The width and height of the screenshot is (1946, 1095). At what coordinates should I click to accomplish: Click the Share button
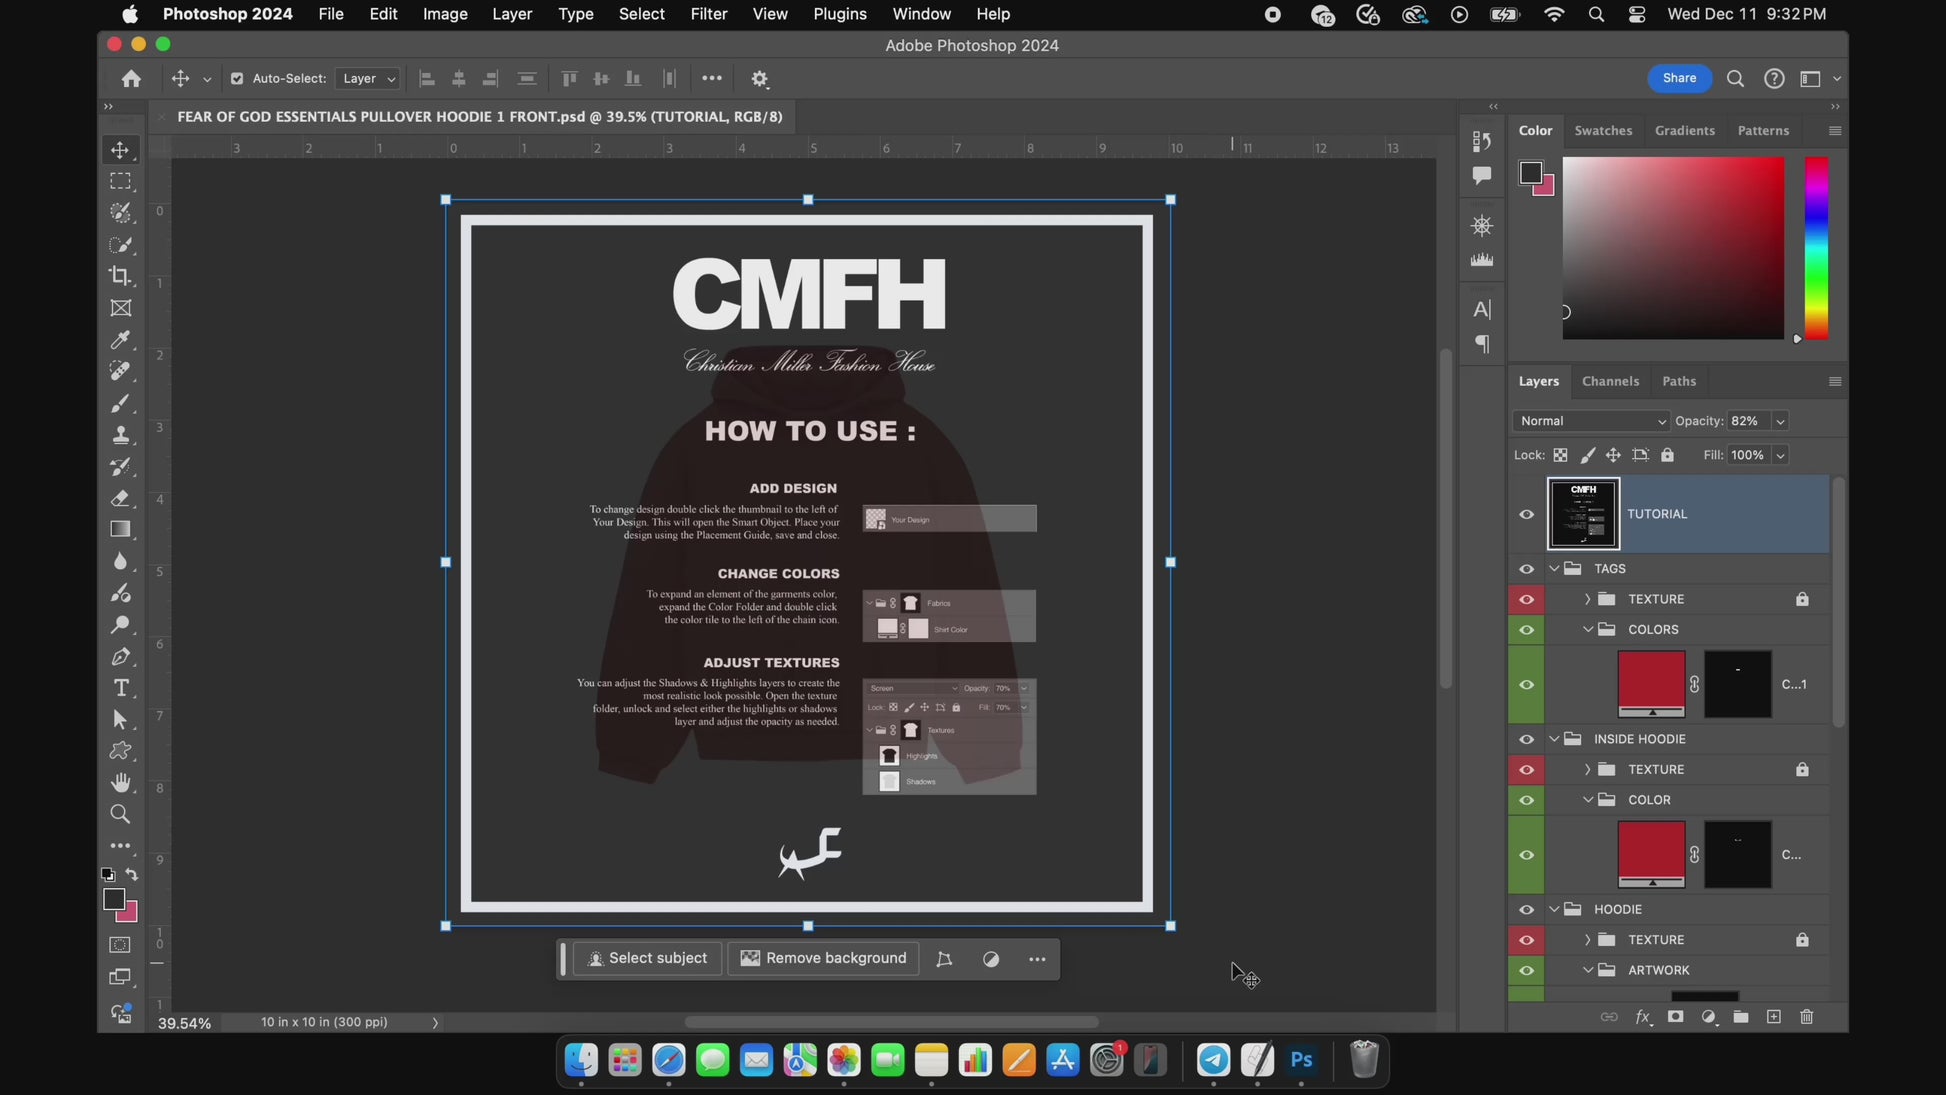[x=1679, y=79]
